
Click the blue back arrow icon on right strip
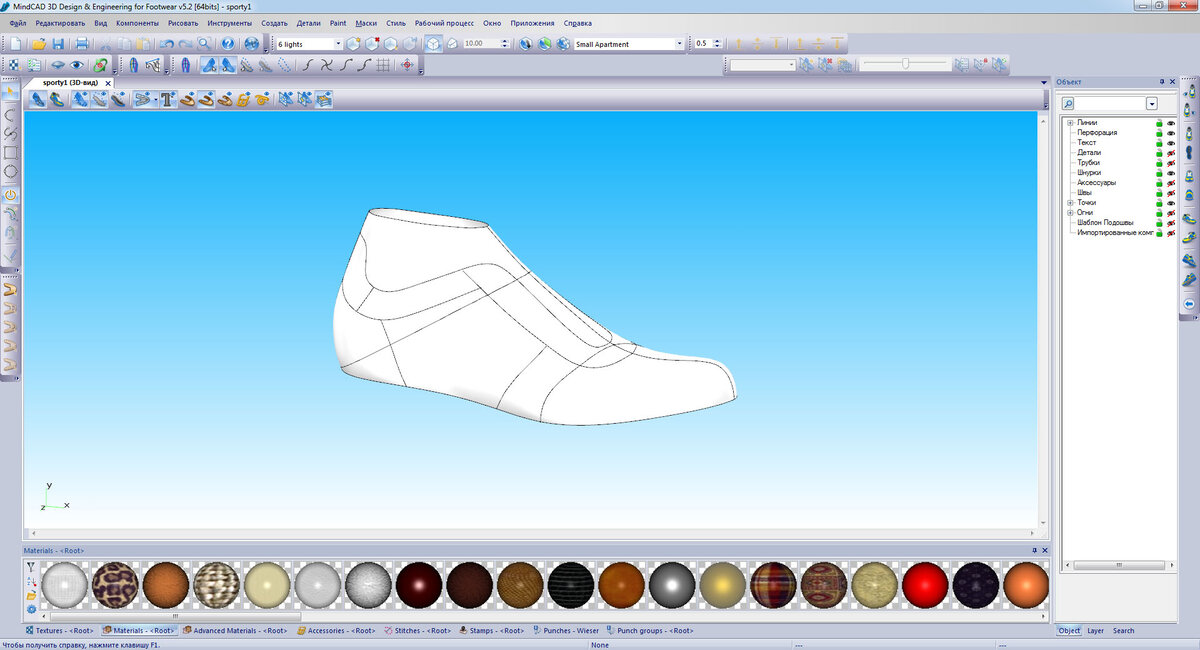click(1189, 303)
